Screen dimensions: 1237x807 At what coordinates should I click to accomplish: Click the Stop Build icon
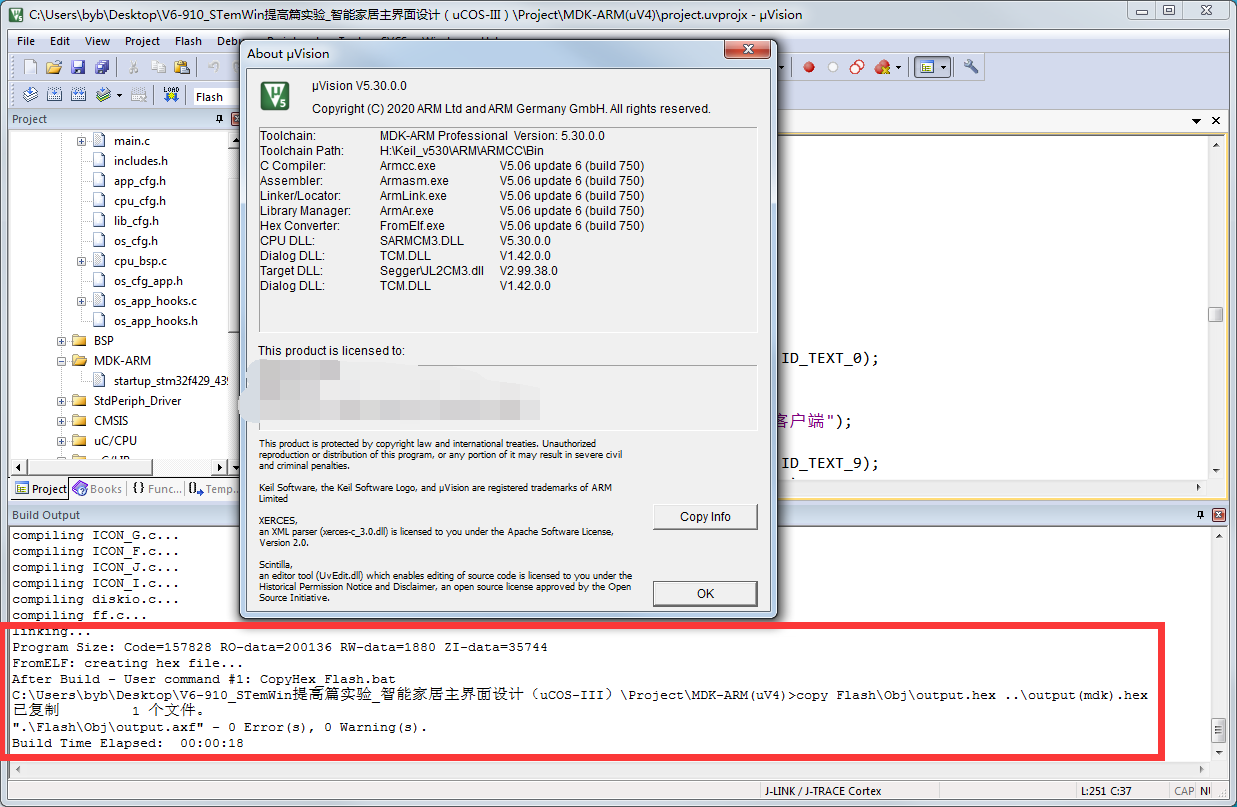tap(140, 96)
